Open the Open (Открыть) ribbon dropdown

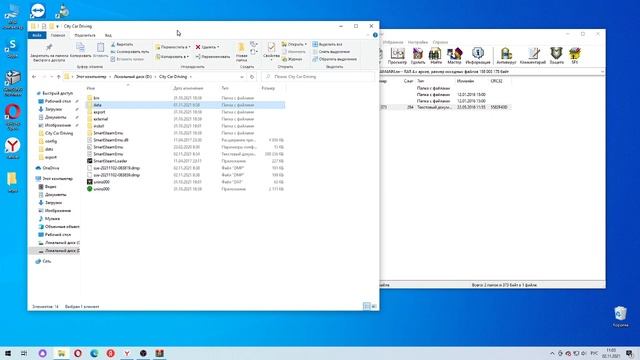[294, 44]
